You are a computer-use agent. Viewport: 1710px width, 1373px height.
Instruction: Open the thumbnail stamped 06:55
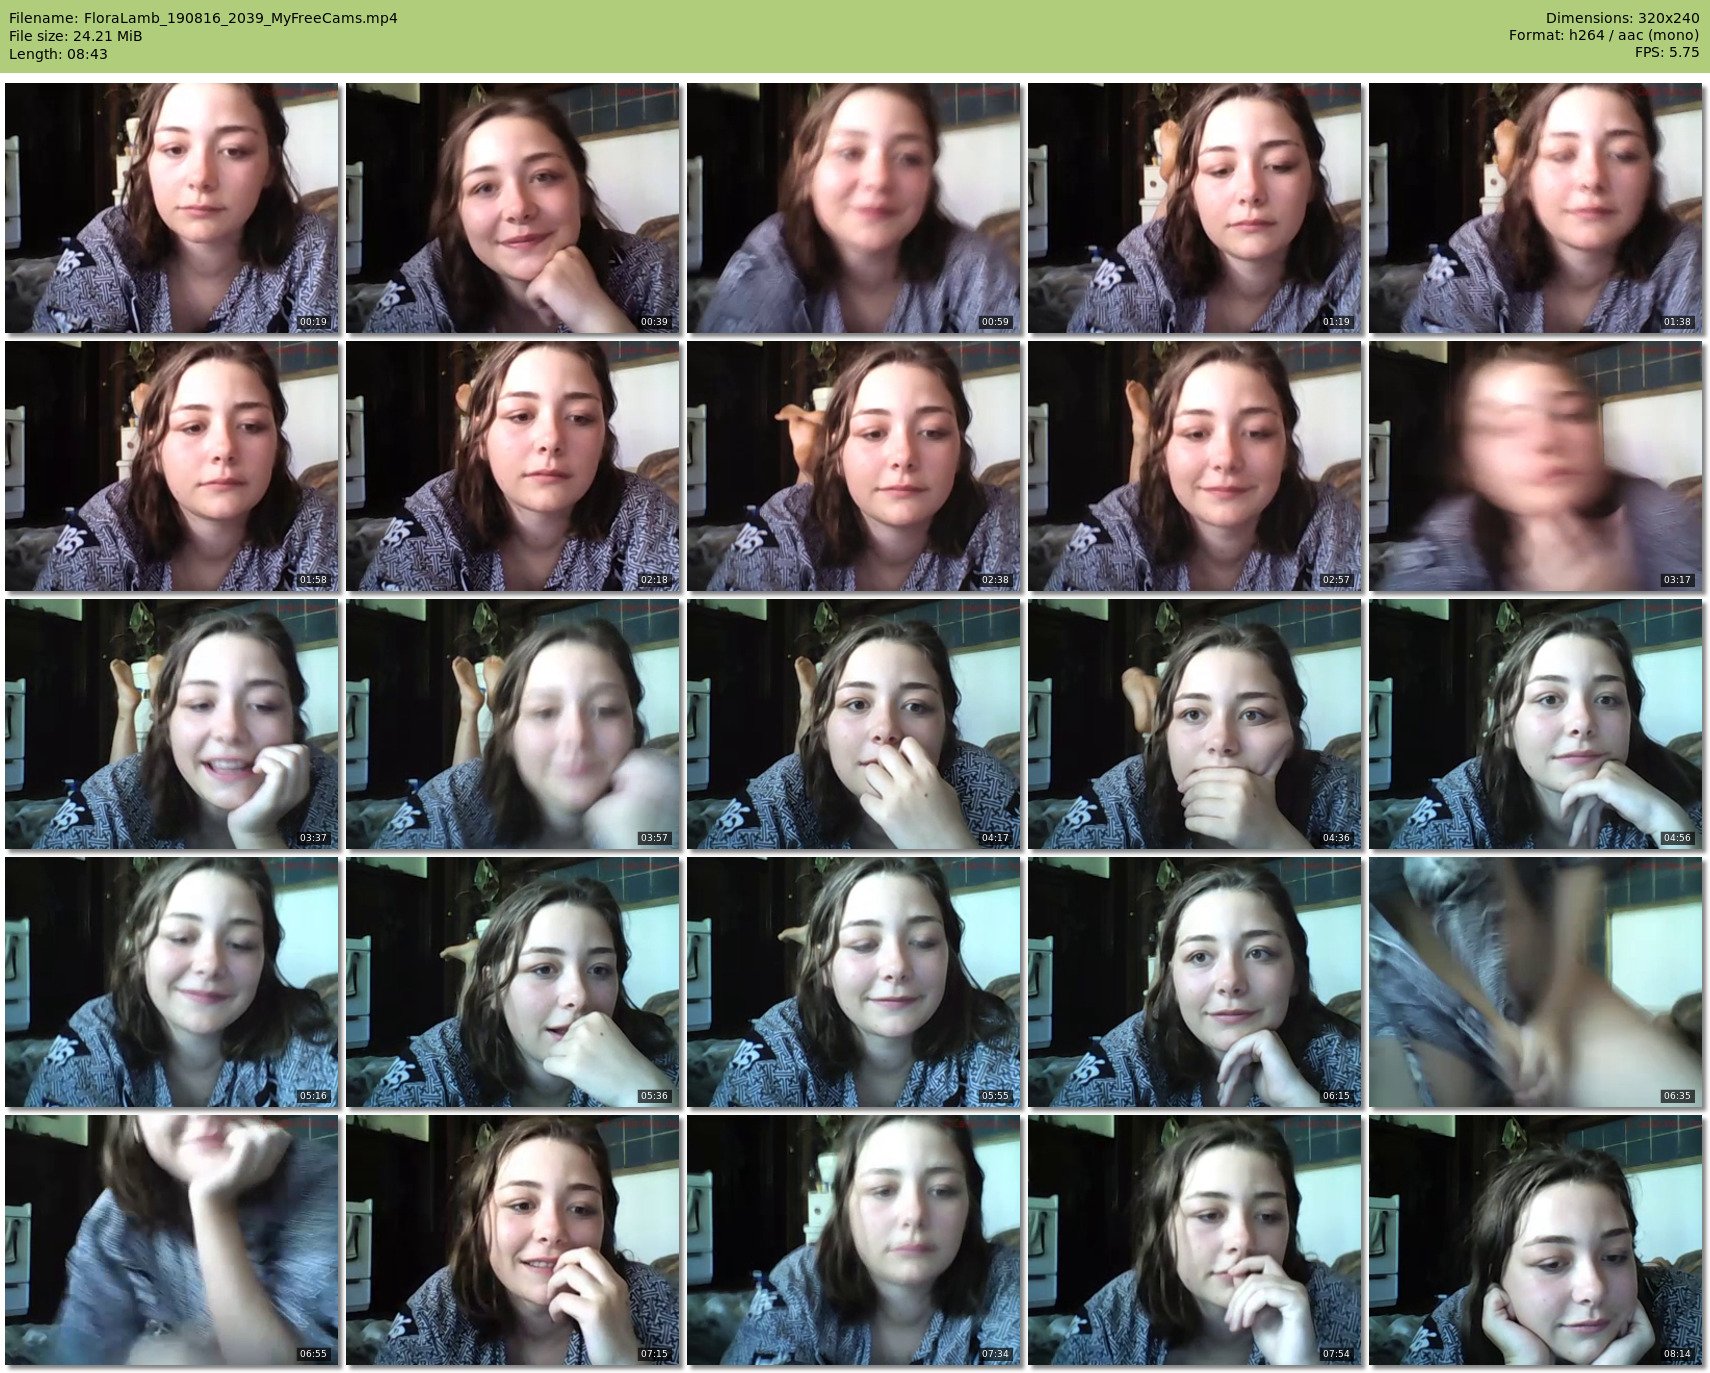171,1240
